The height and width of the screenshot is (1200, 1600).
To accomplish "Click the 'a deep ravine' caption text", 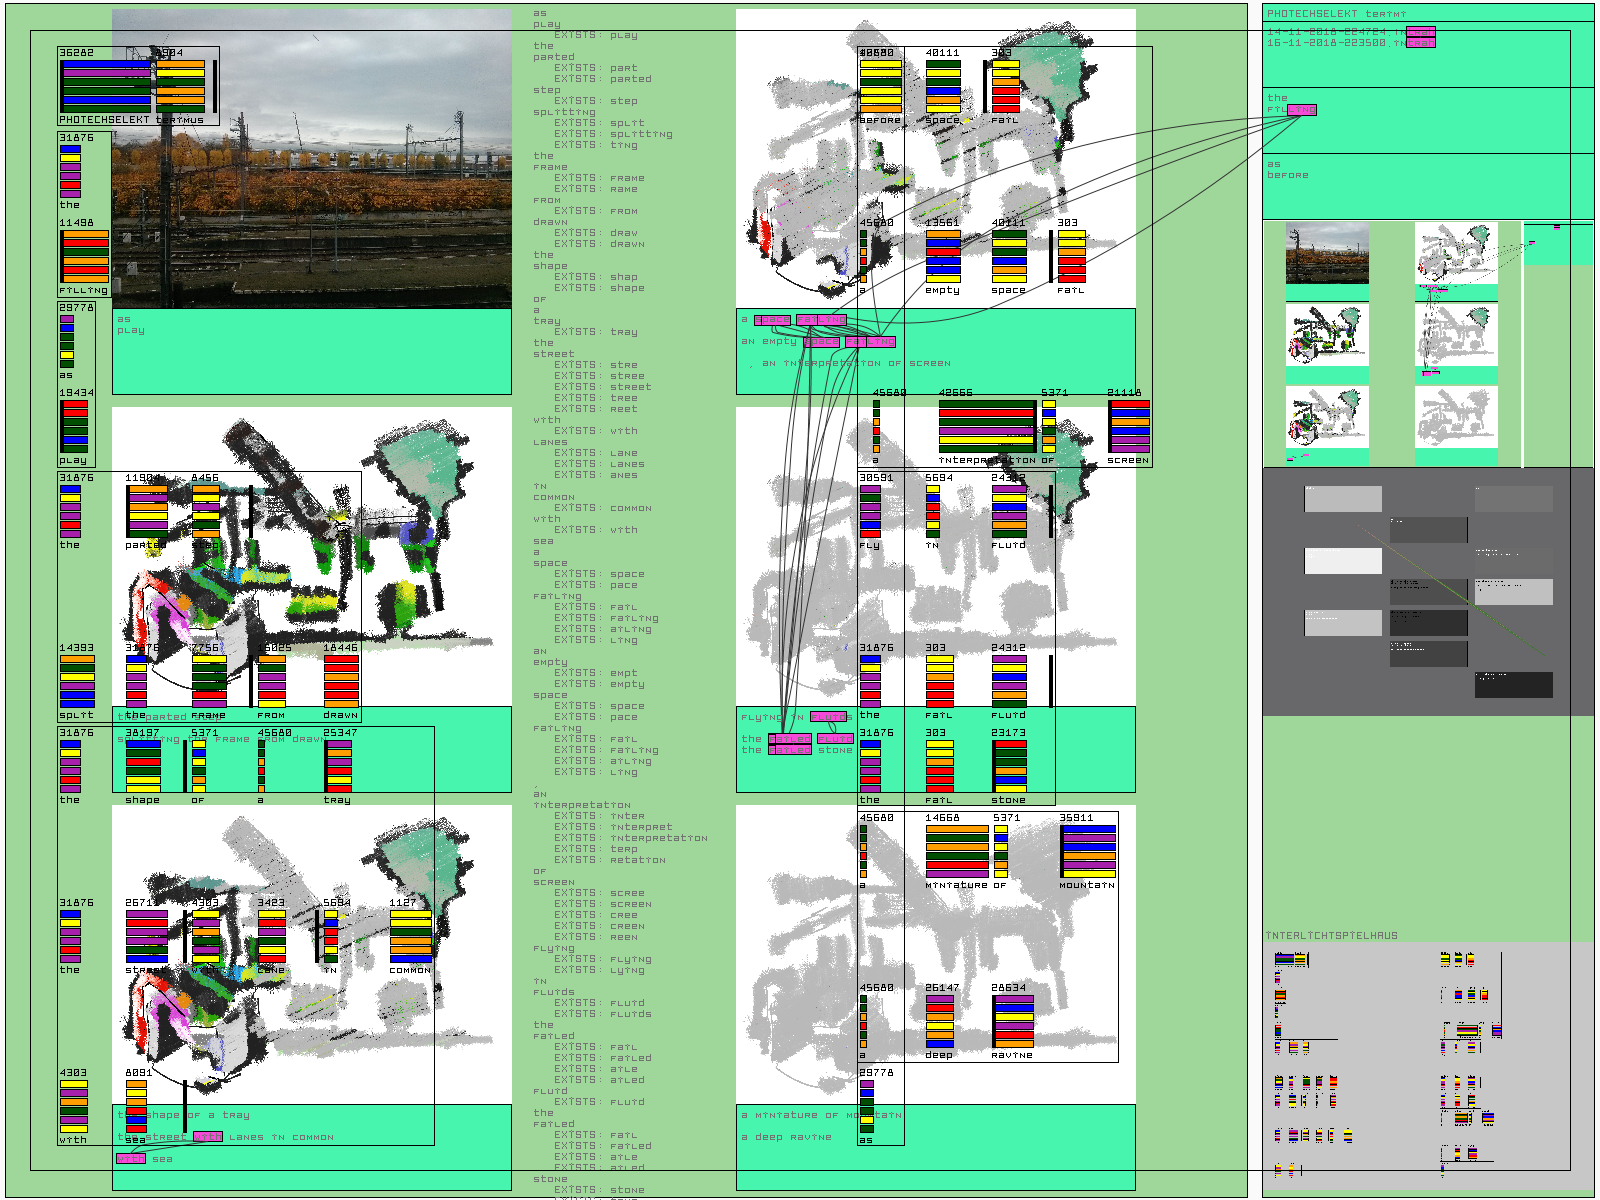I will (786, 1137).
